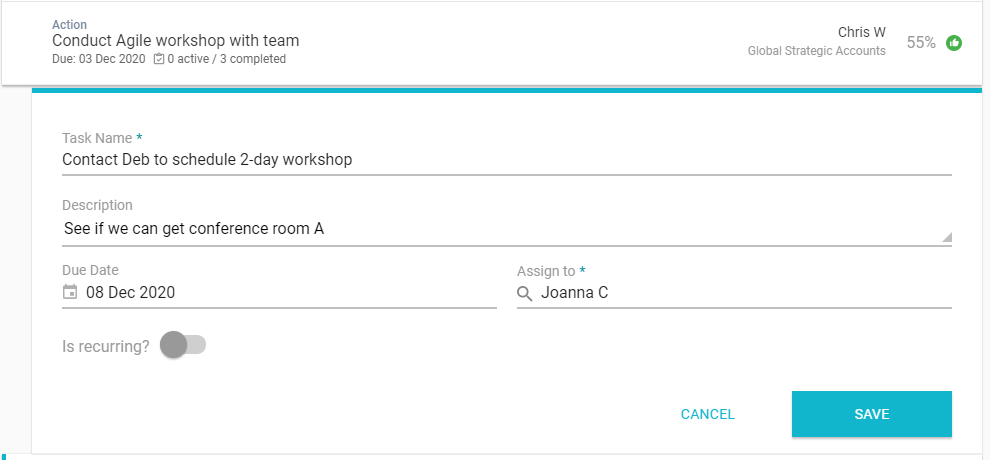The width and height of the screenshot is (990, 460).
Task: Click the task checklist icon near completed count
Action: point(159,59)
